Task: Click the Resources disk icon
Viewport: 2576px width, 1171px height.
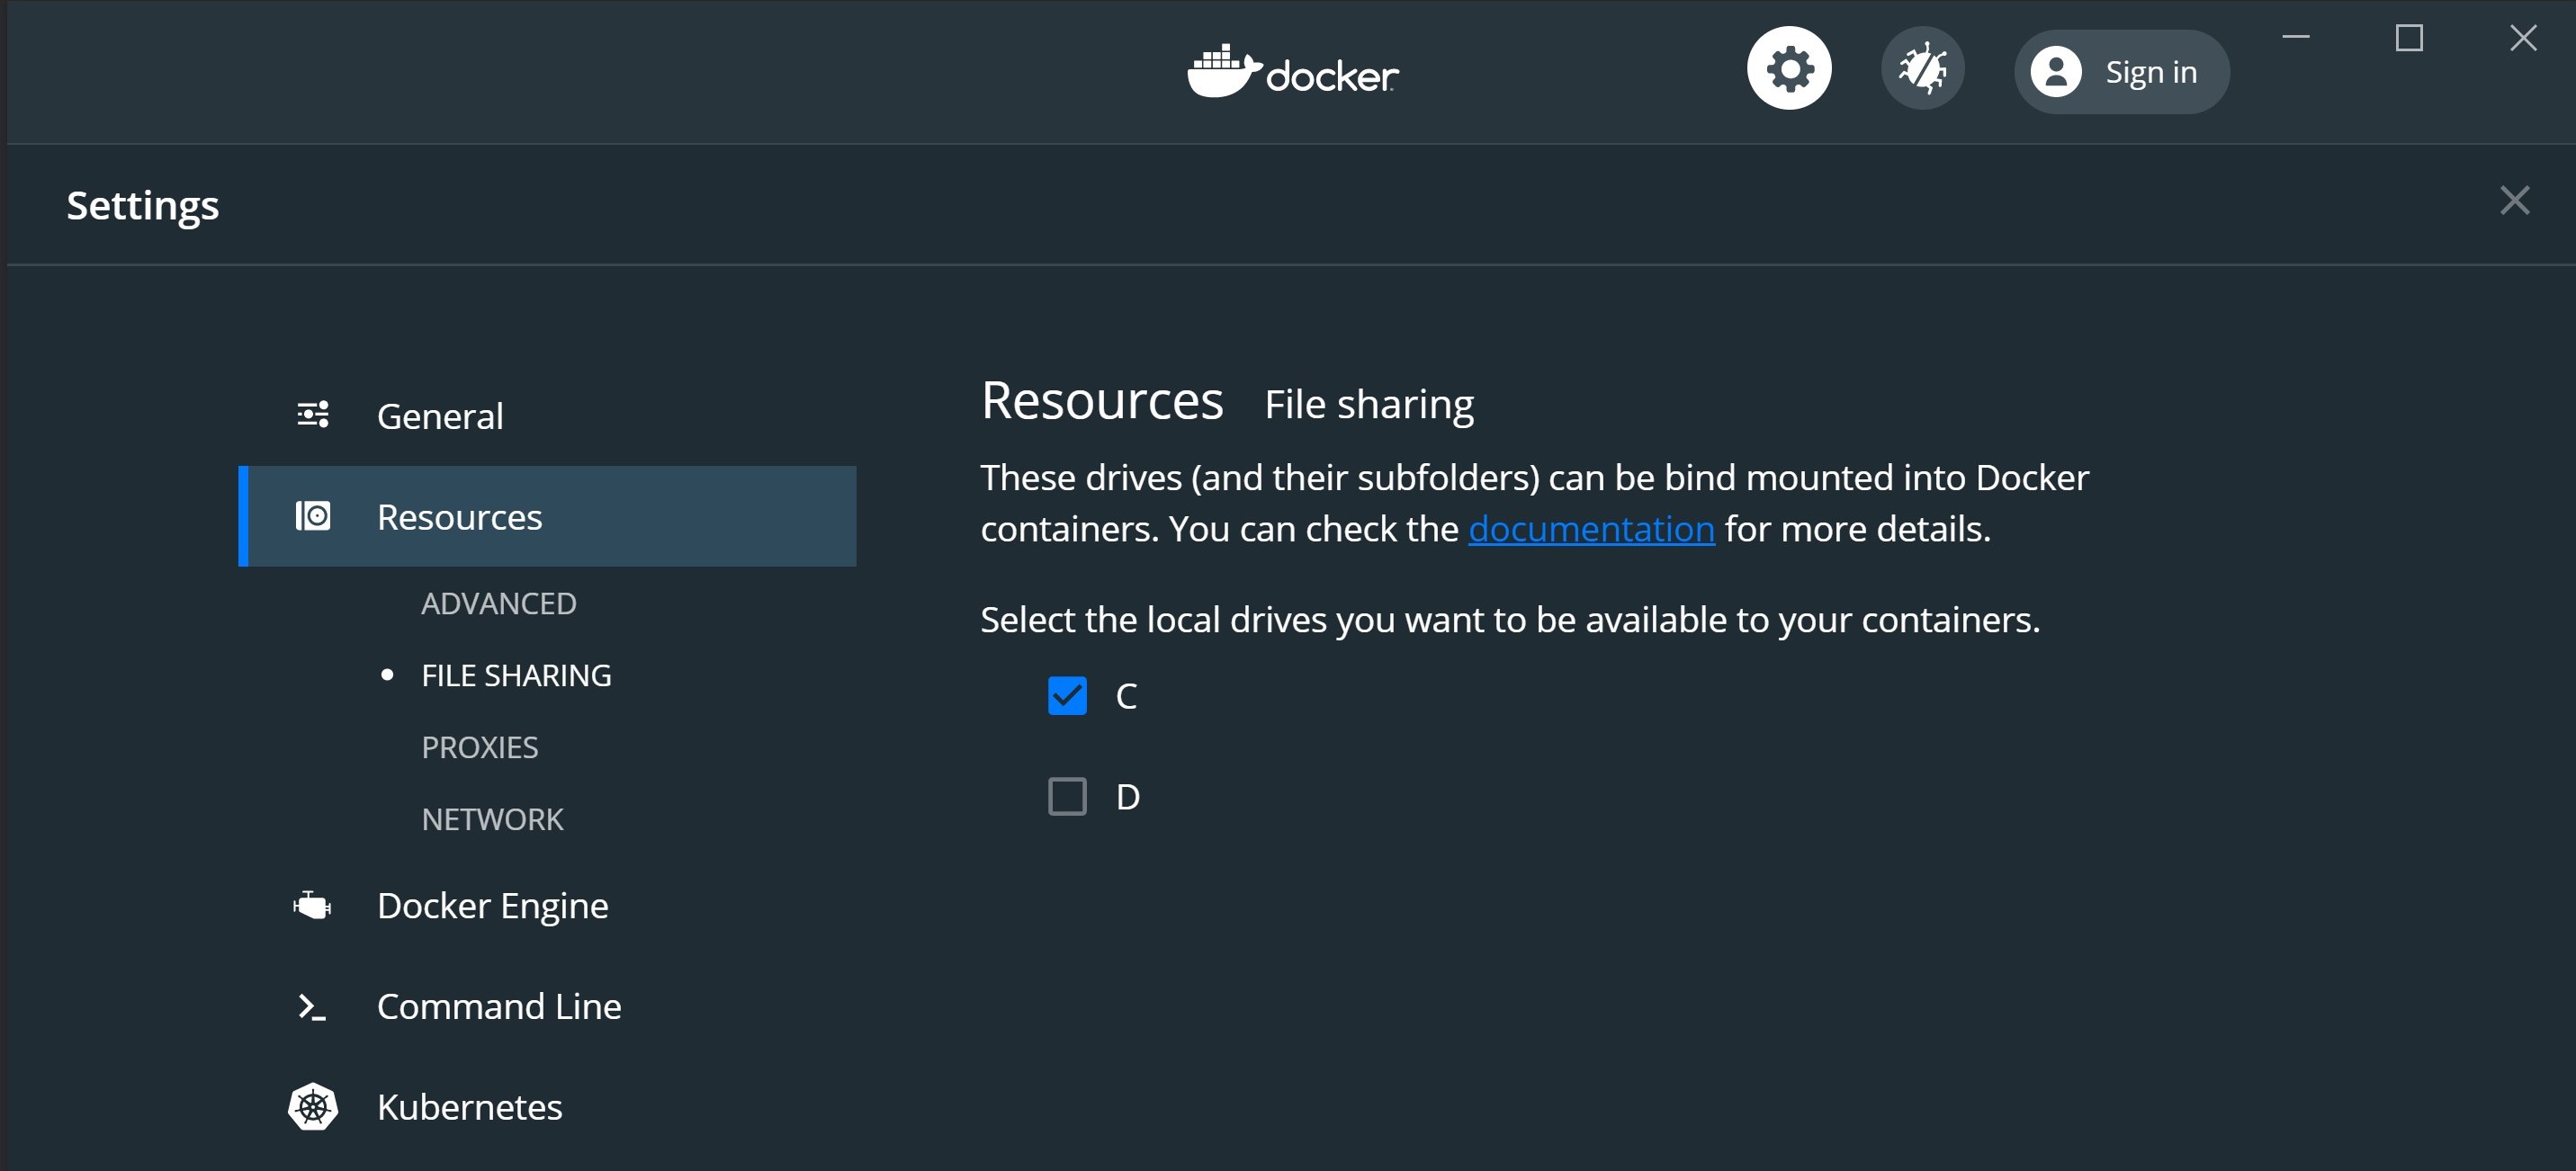Action: click(313, 516)
